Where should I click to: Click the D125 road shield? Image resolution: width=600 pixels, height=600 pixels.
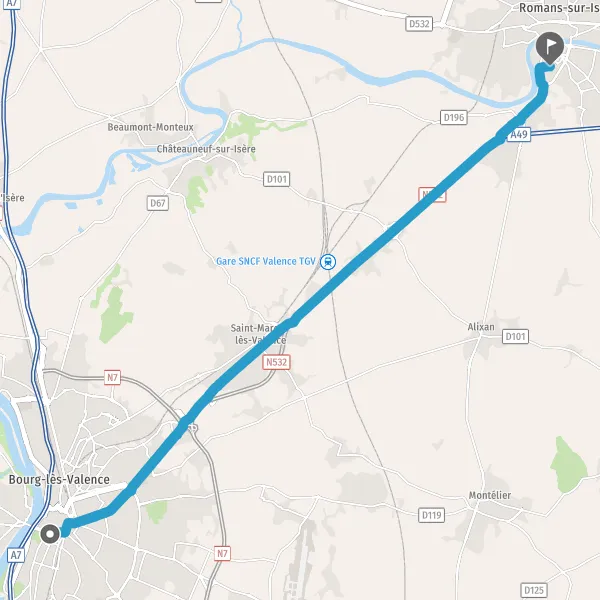534,590
